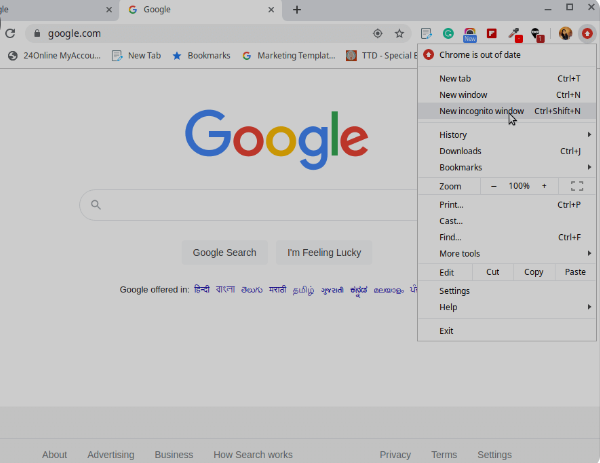The image size is (600, 463).
Task: Open Settings from the Chrome menu
Action: tap(507, 291)
